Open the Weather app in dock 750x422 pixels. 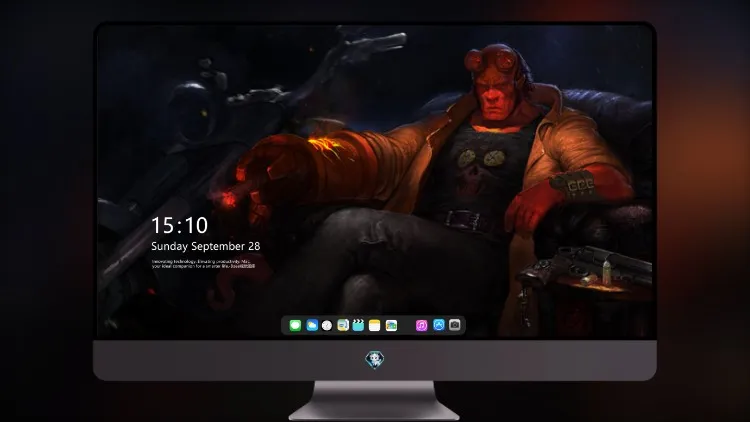312,325
